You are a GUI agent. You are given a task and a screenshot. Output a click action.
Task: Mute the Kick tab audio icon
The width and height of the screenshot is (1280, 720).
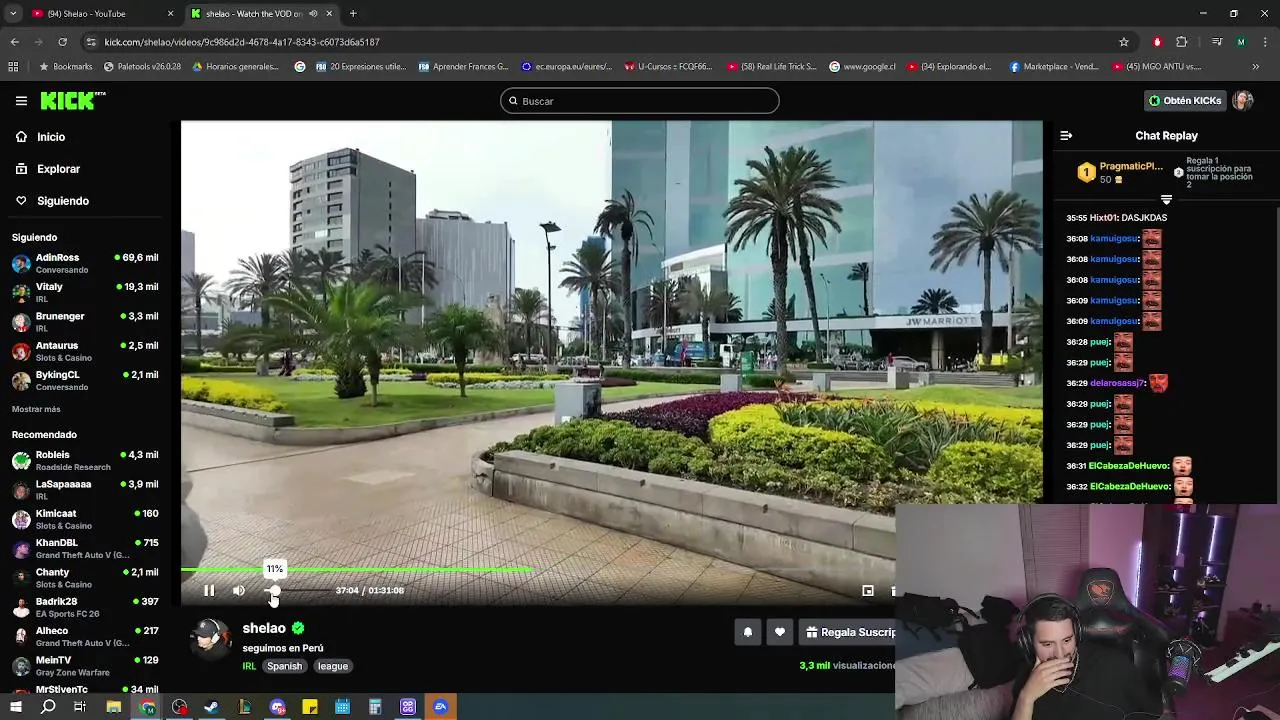(313, 14)
